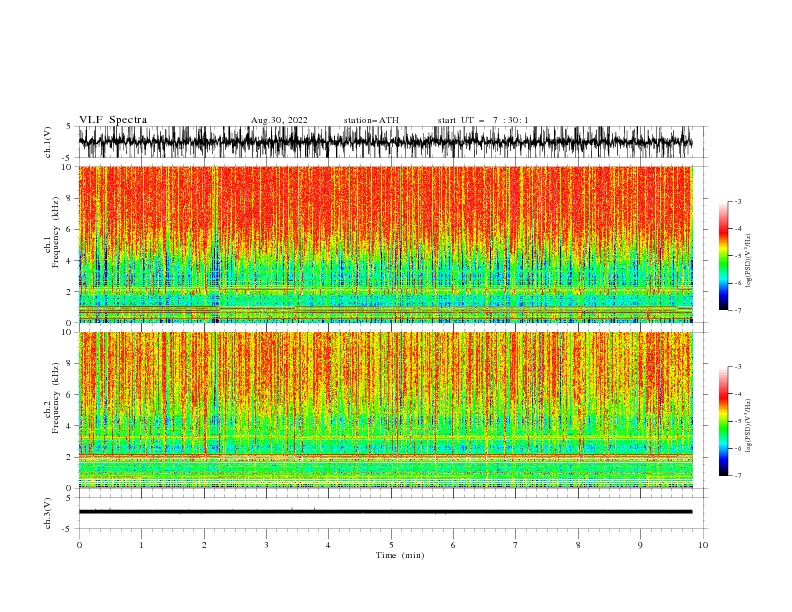
Task: Click inside the ch.1 spectrogram plot
Action: tap(385, 244)
